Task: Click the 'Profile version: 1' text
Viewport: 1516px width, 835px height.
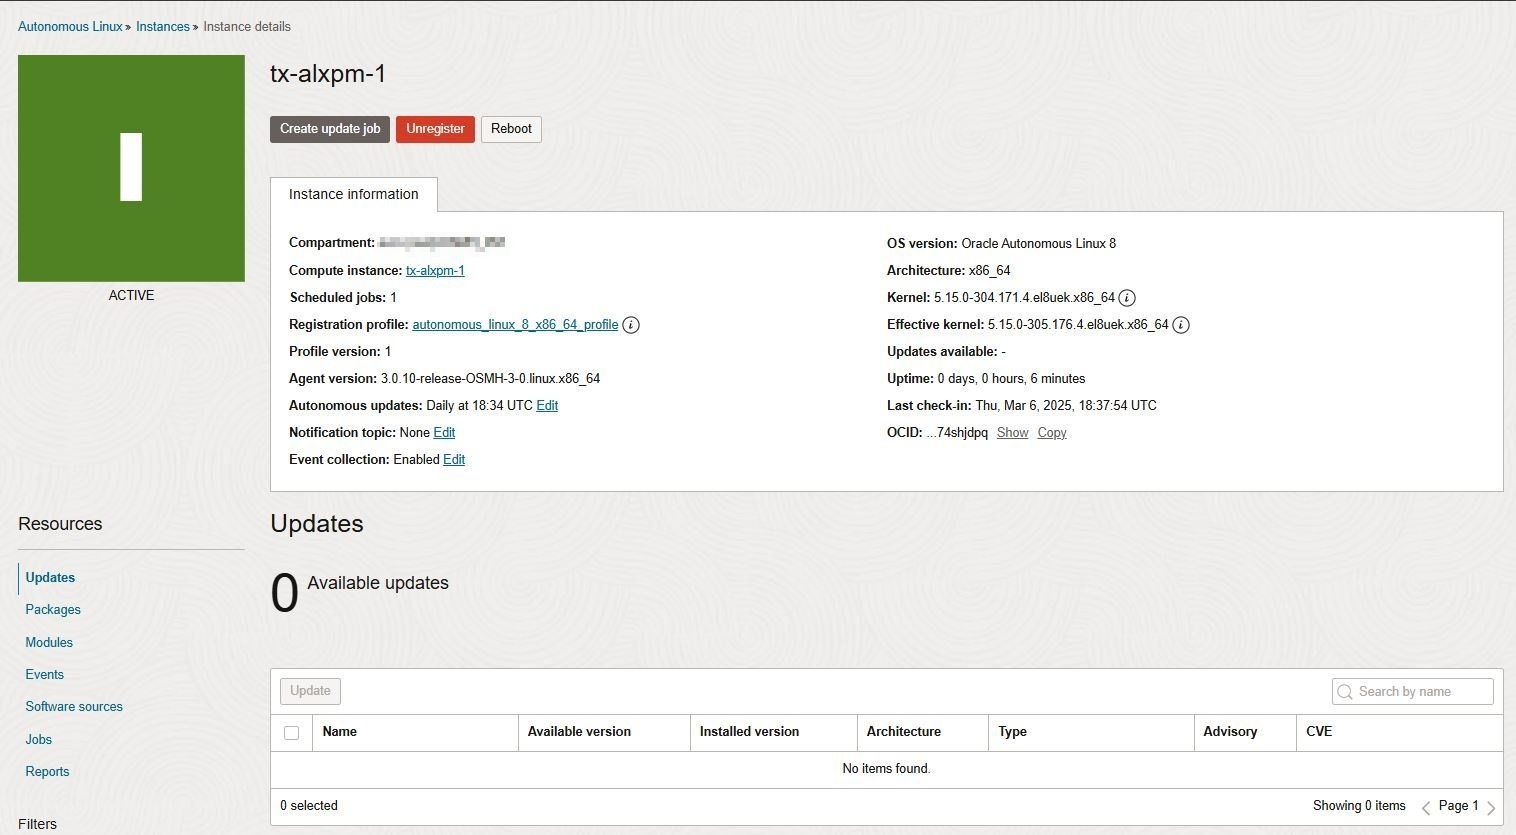Action: pos(340,352)
